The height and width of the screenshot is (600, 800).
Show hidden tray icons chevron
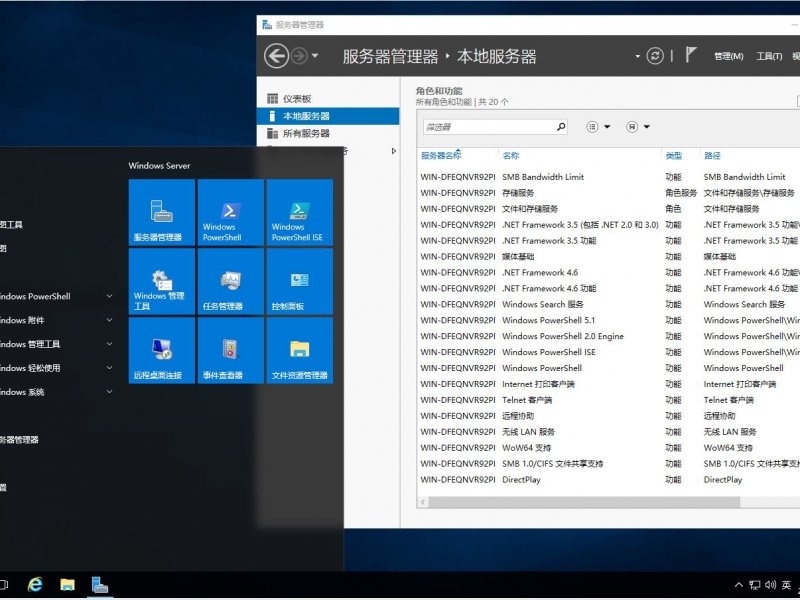tap(739, 585)
